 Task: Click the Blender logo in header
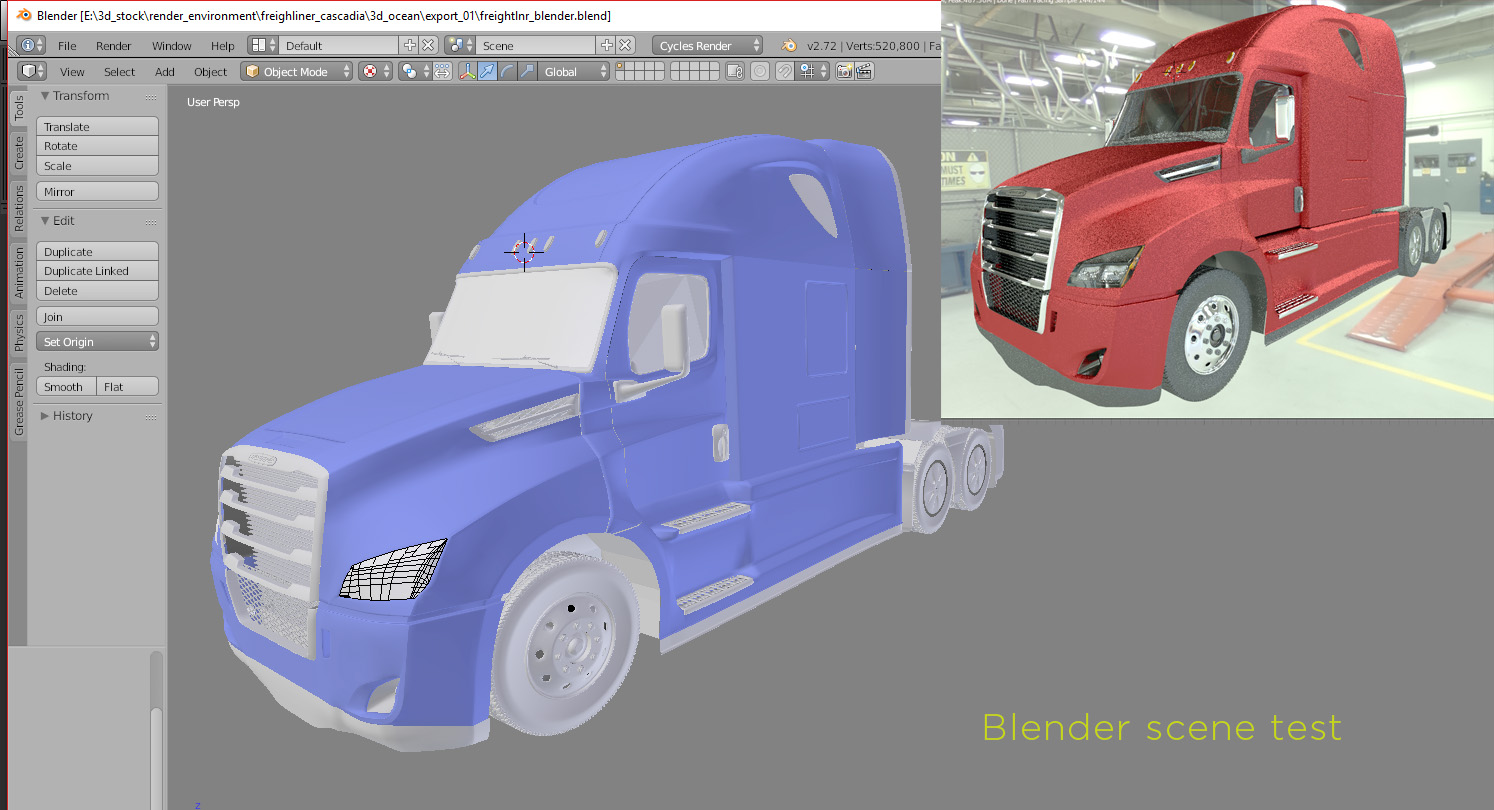coord(790,46)
